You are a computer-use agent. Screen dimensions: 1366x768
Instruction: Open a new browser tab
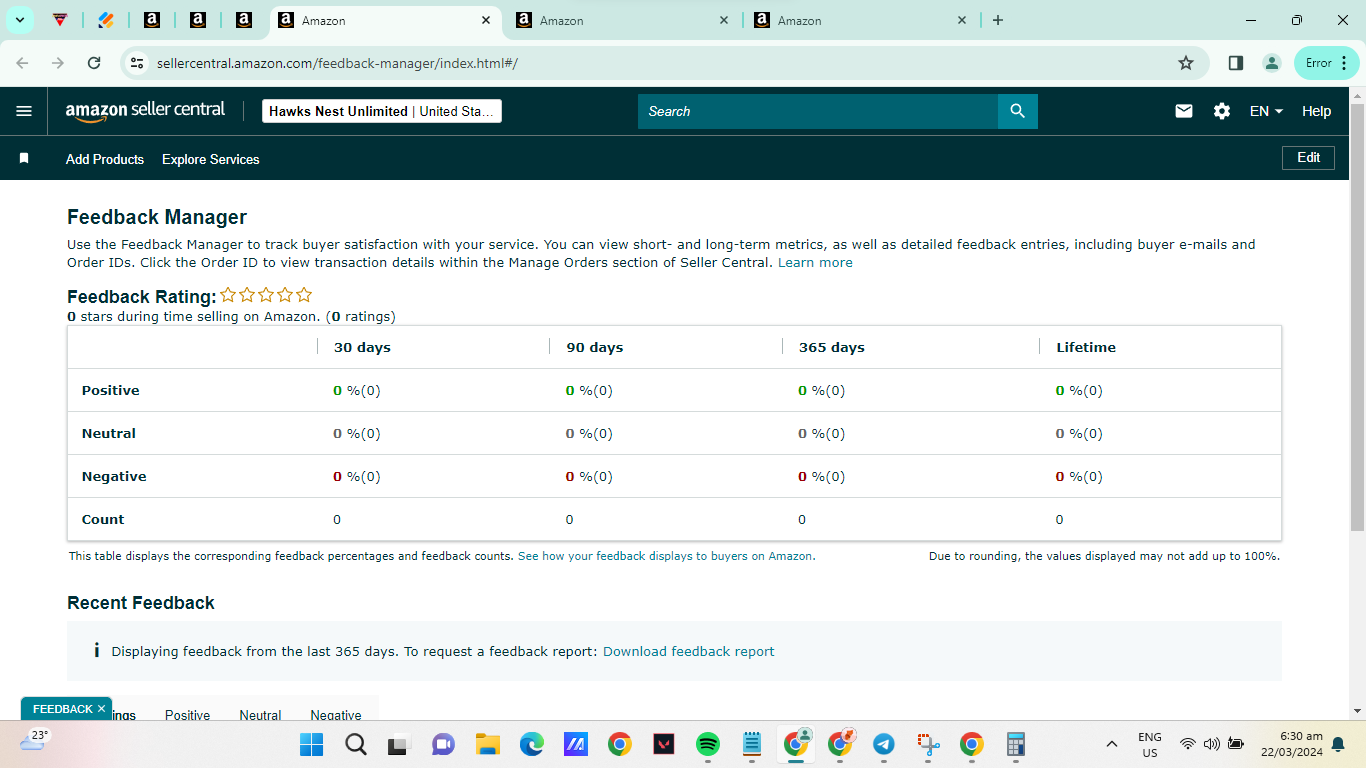click(998, 20)
